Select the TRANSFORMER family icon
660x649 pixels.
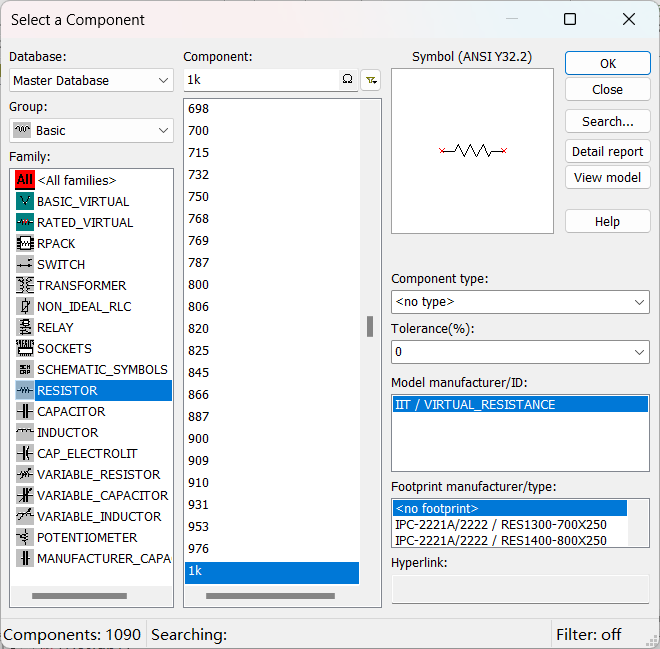tap(25, 285)
